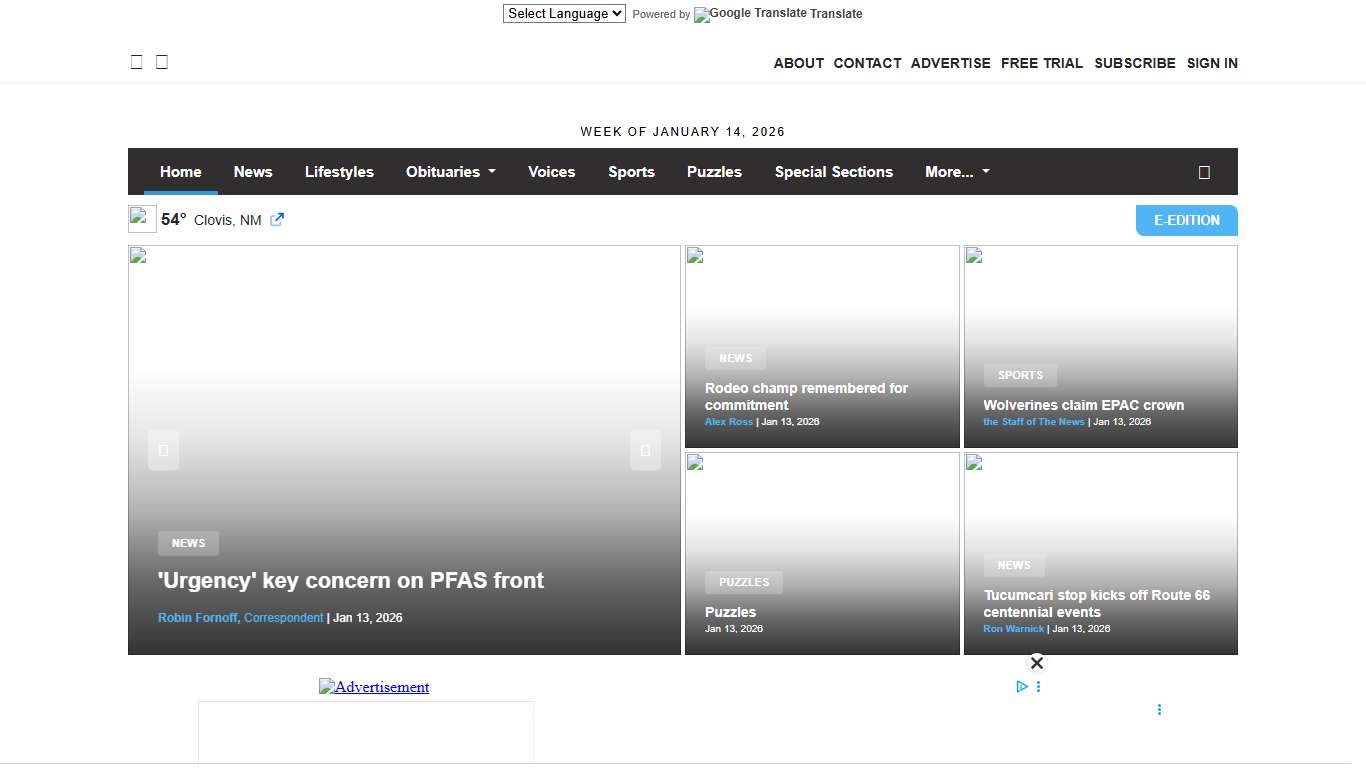Click the SUBSCRIBE link in header
Screen dimensions: 1366x768
(1134, 63)
